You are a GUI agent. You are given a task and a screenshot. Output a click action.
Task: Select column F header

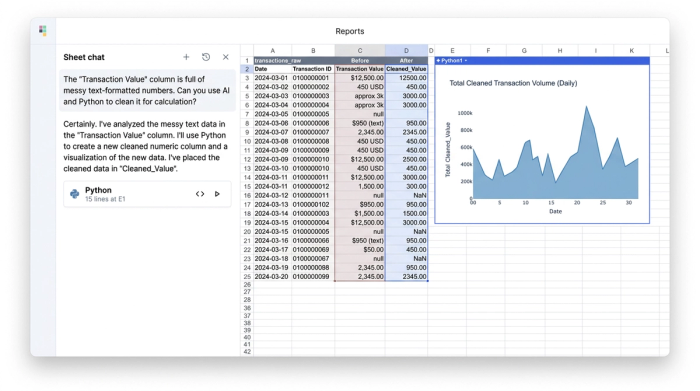point(488,50)
